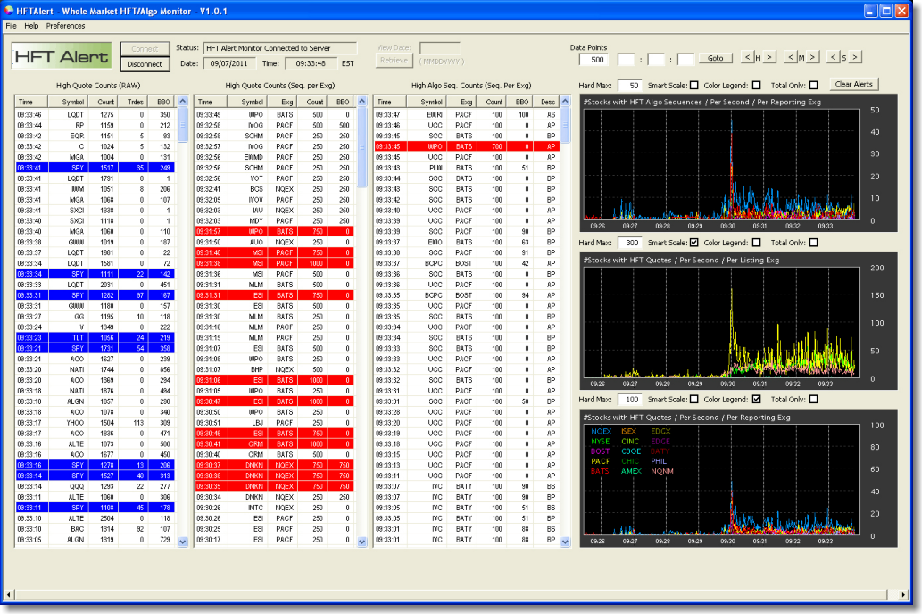Image resolution: width=922 pixels, height=614 pixels.
Task: Click the BATS entry in the color legend
Action: [x=600, y=471]
